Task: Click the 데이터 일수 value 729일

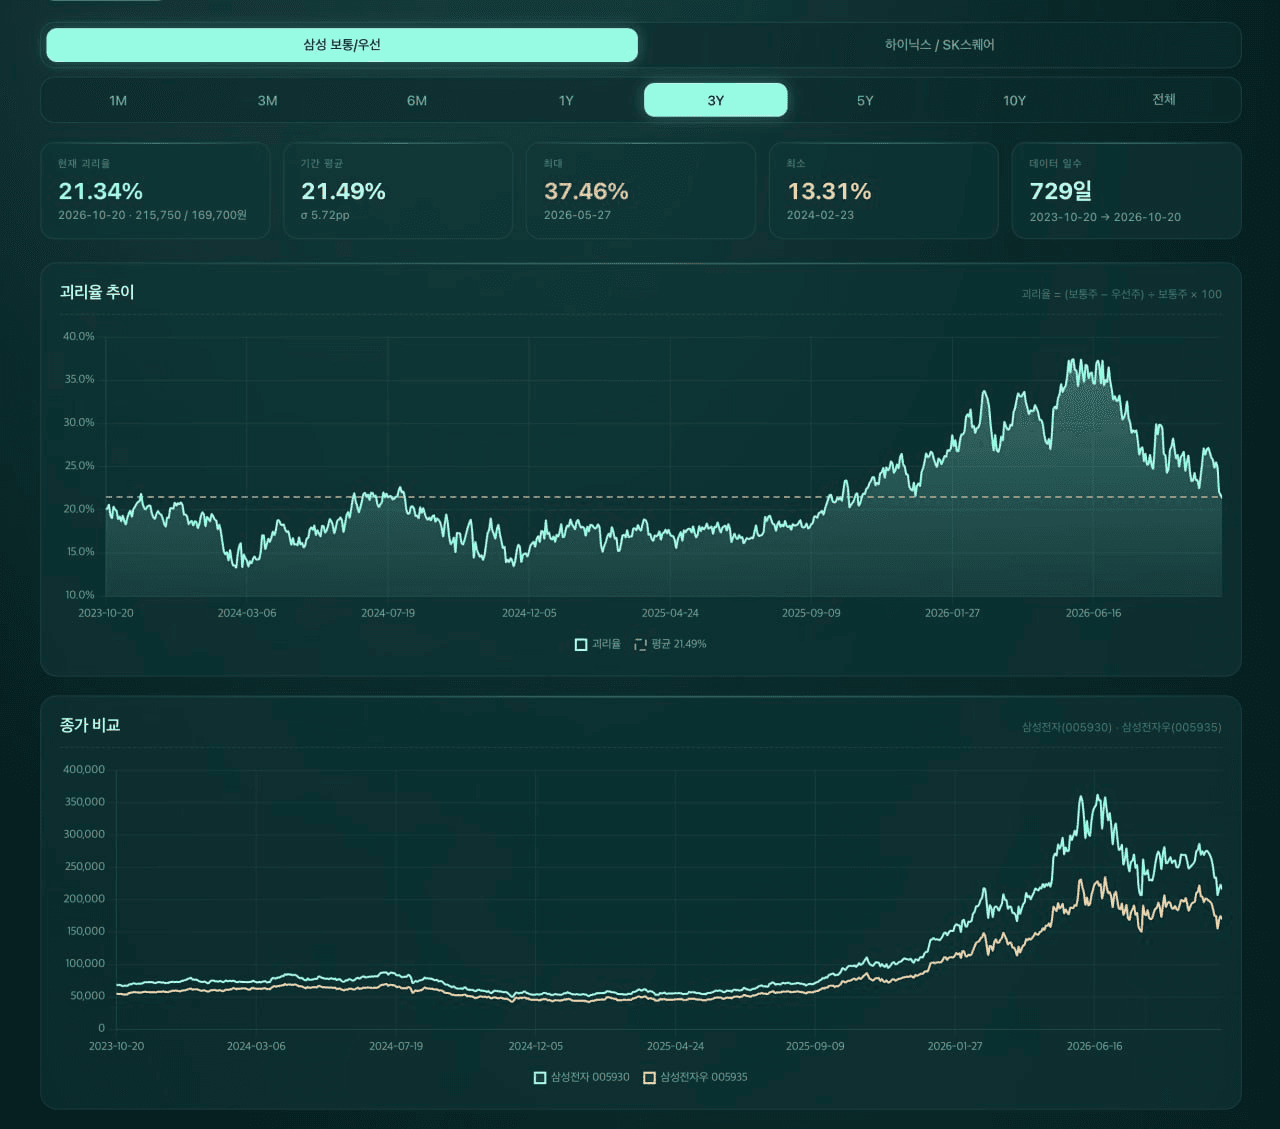Action: click(1061, 191)
